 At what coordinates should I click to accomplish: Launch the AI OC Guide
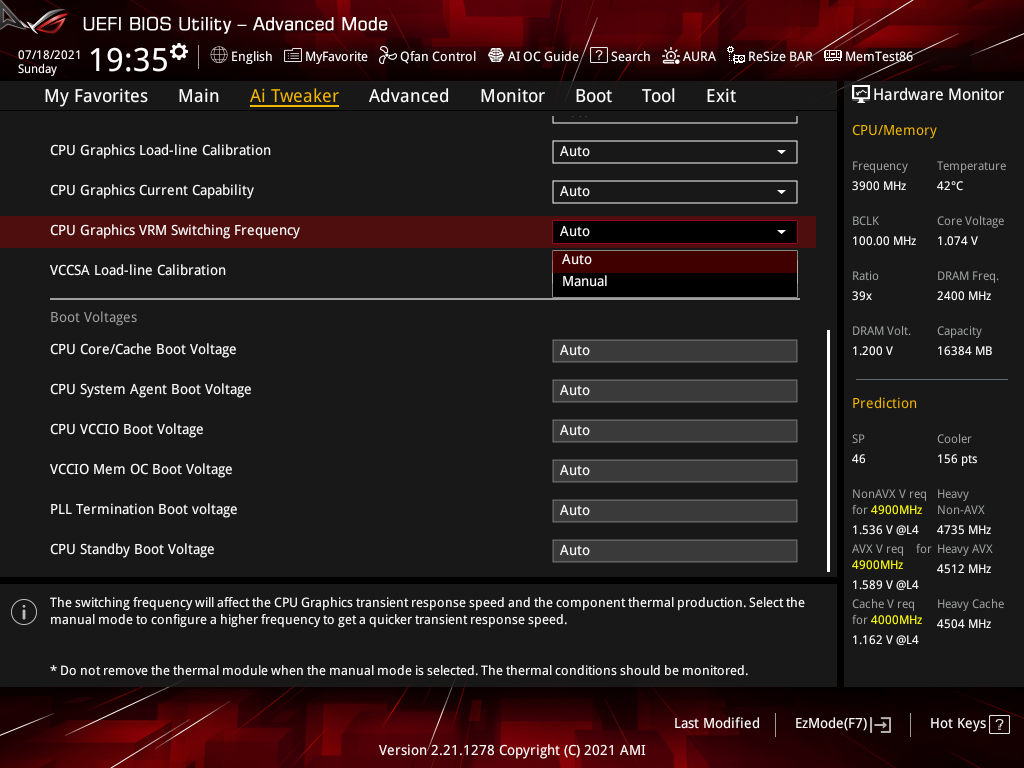click(x=533, y=56)
